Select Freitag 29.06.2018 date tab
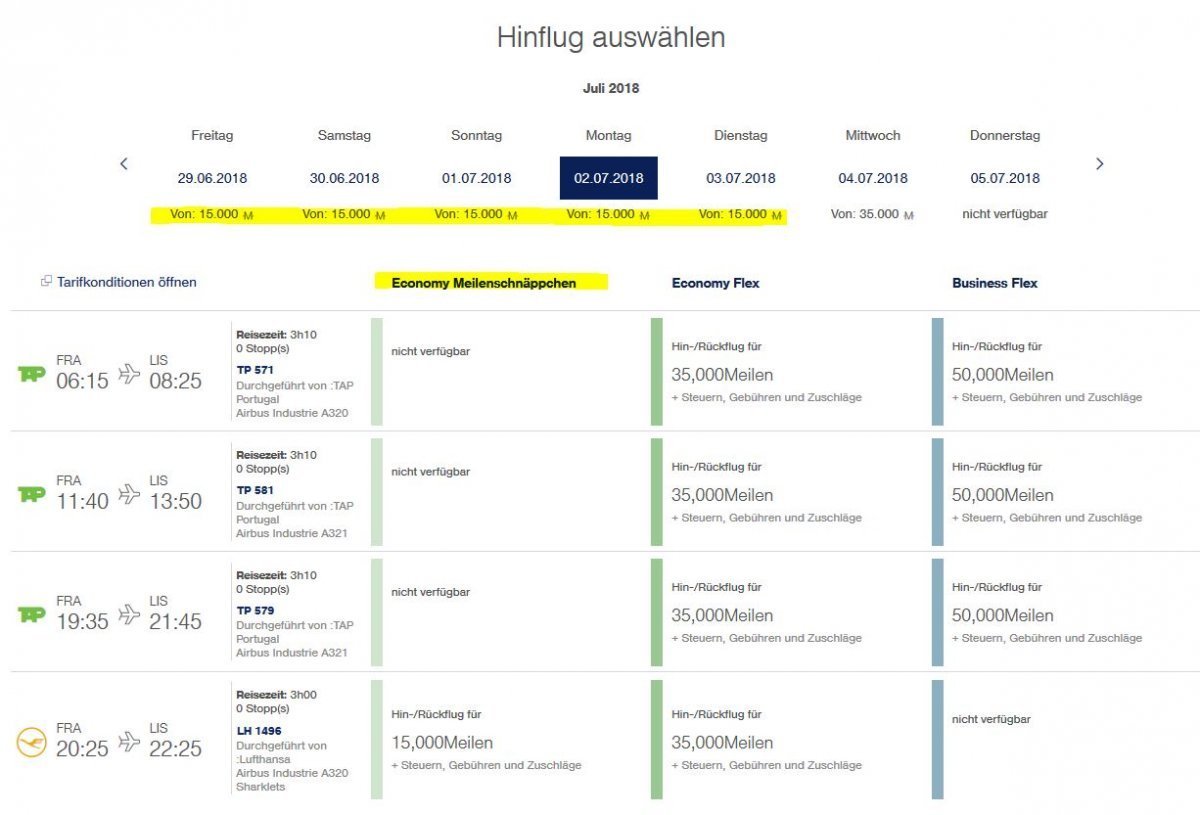The height and width of the screenshot is (815, 1200). [212, 178]
